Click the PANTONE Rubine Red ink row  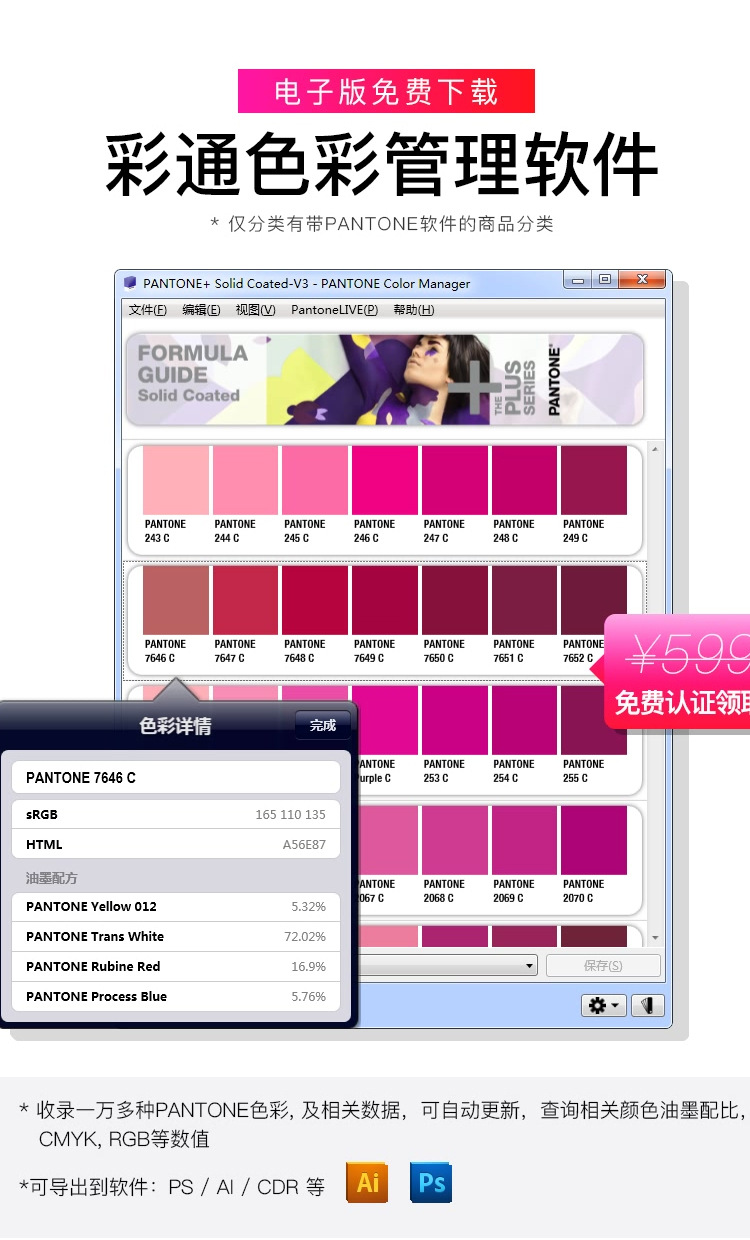click(x=176, y=966)
